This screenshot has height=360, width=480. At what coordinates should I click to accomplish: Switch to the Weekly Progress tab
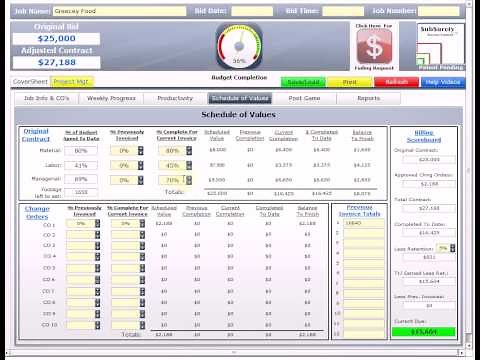coord(111,98)
